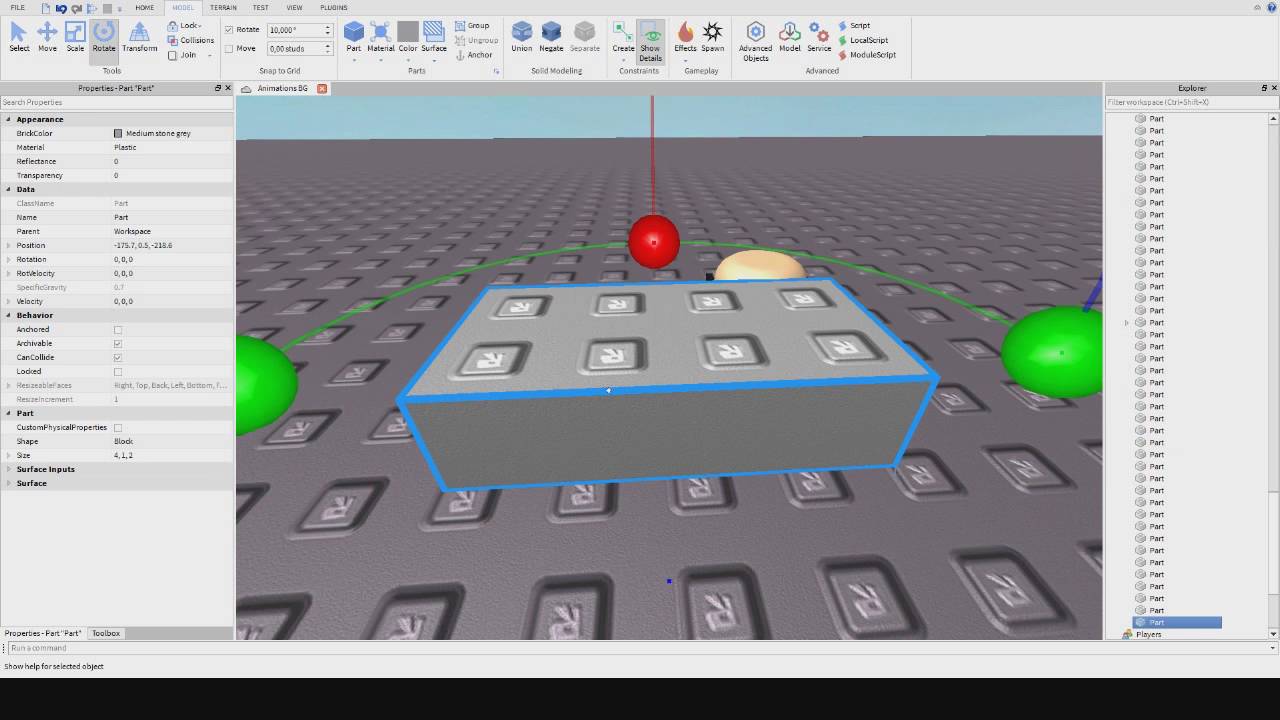Expand the Surface section
The width and height of the screenshot is (1280, 720).
pos(9,483)
